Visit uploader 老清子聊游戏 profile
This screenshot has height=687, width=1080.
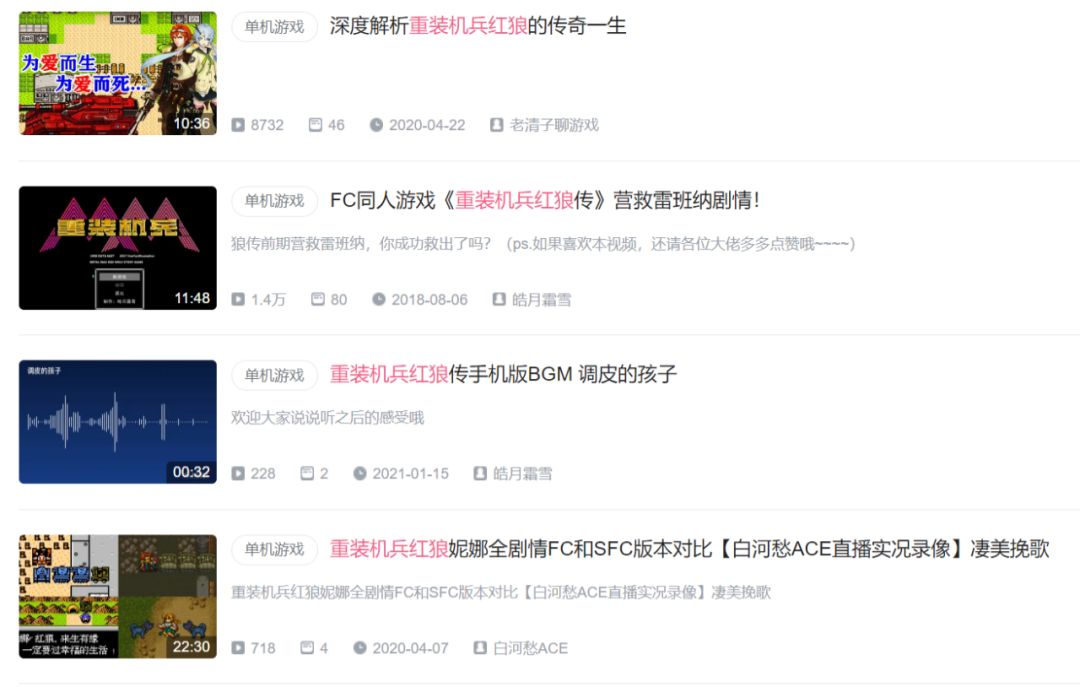point(554,125)
